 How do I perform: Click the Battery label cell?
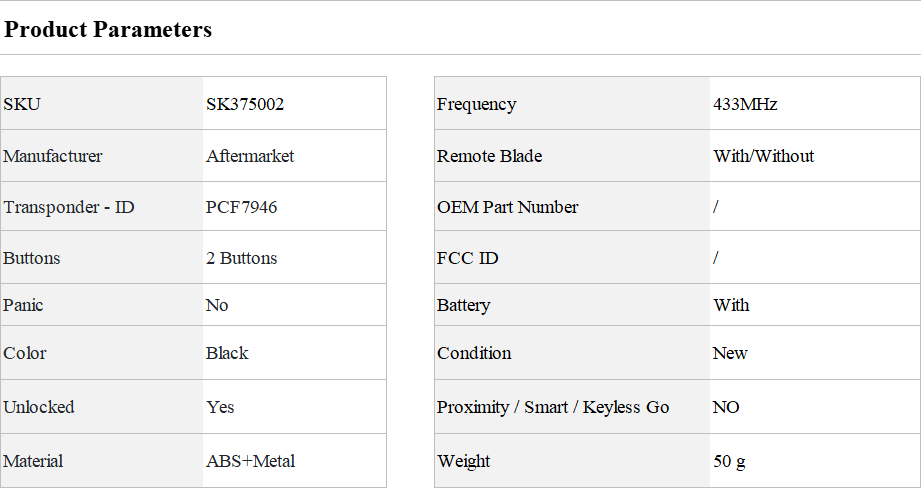click(x=464, y=305)
